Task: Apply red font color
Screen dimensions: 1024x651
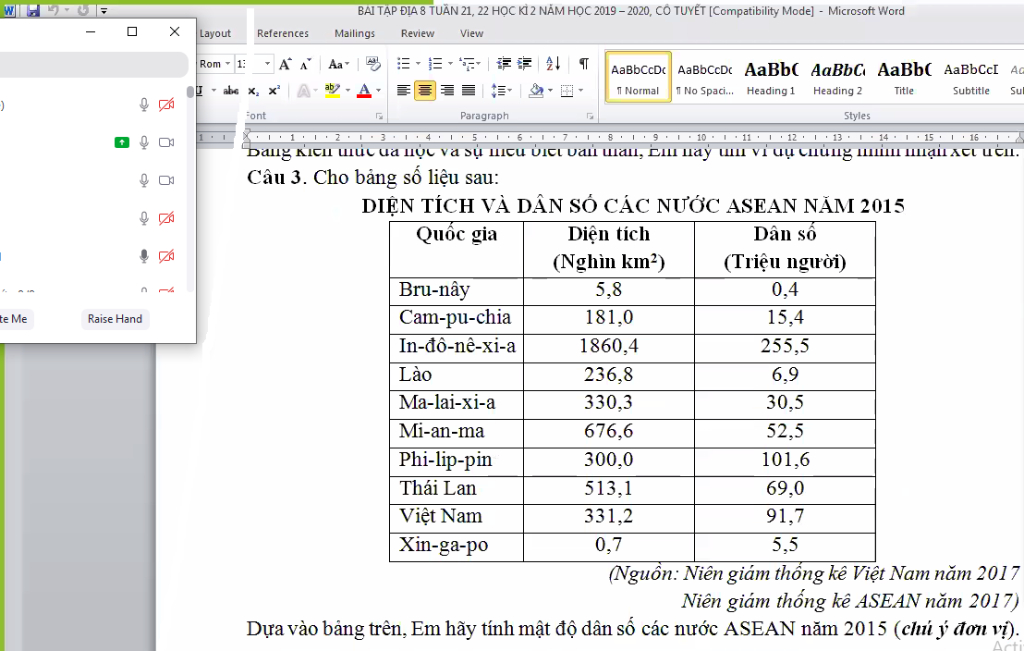Action: tap(364, 91)
